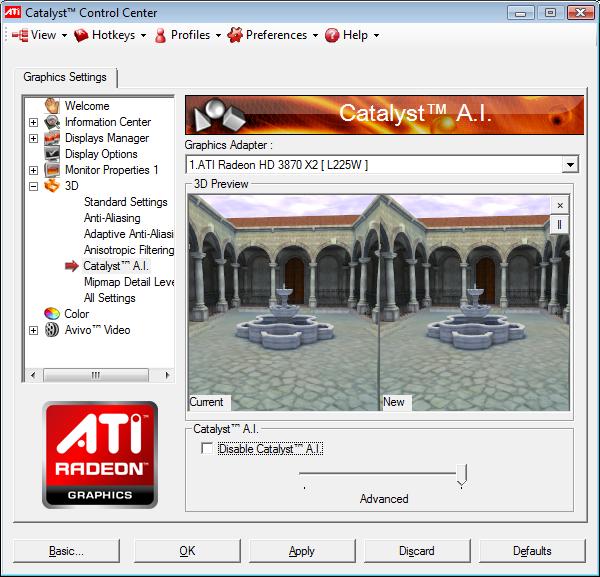Click the Catalyst A.I. slider handle
Screen dimensions: 600x577
coord(462,476)
